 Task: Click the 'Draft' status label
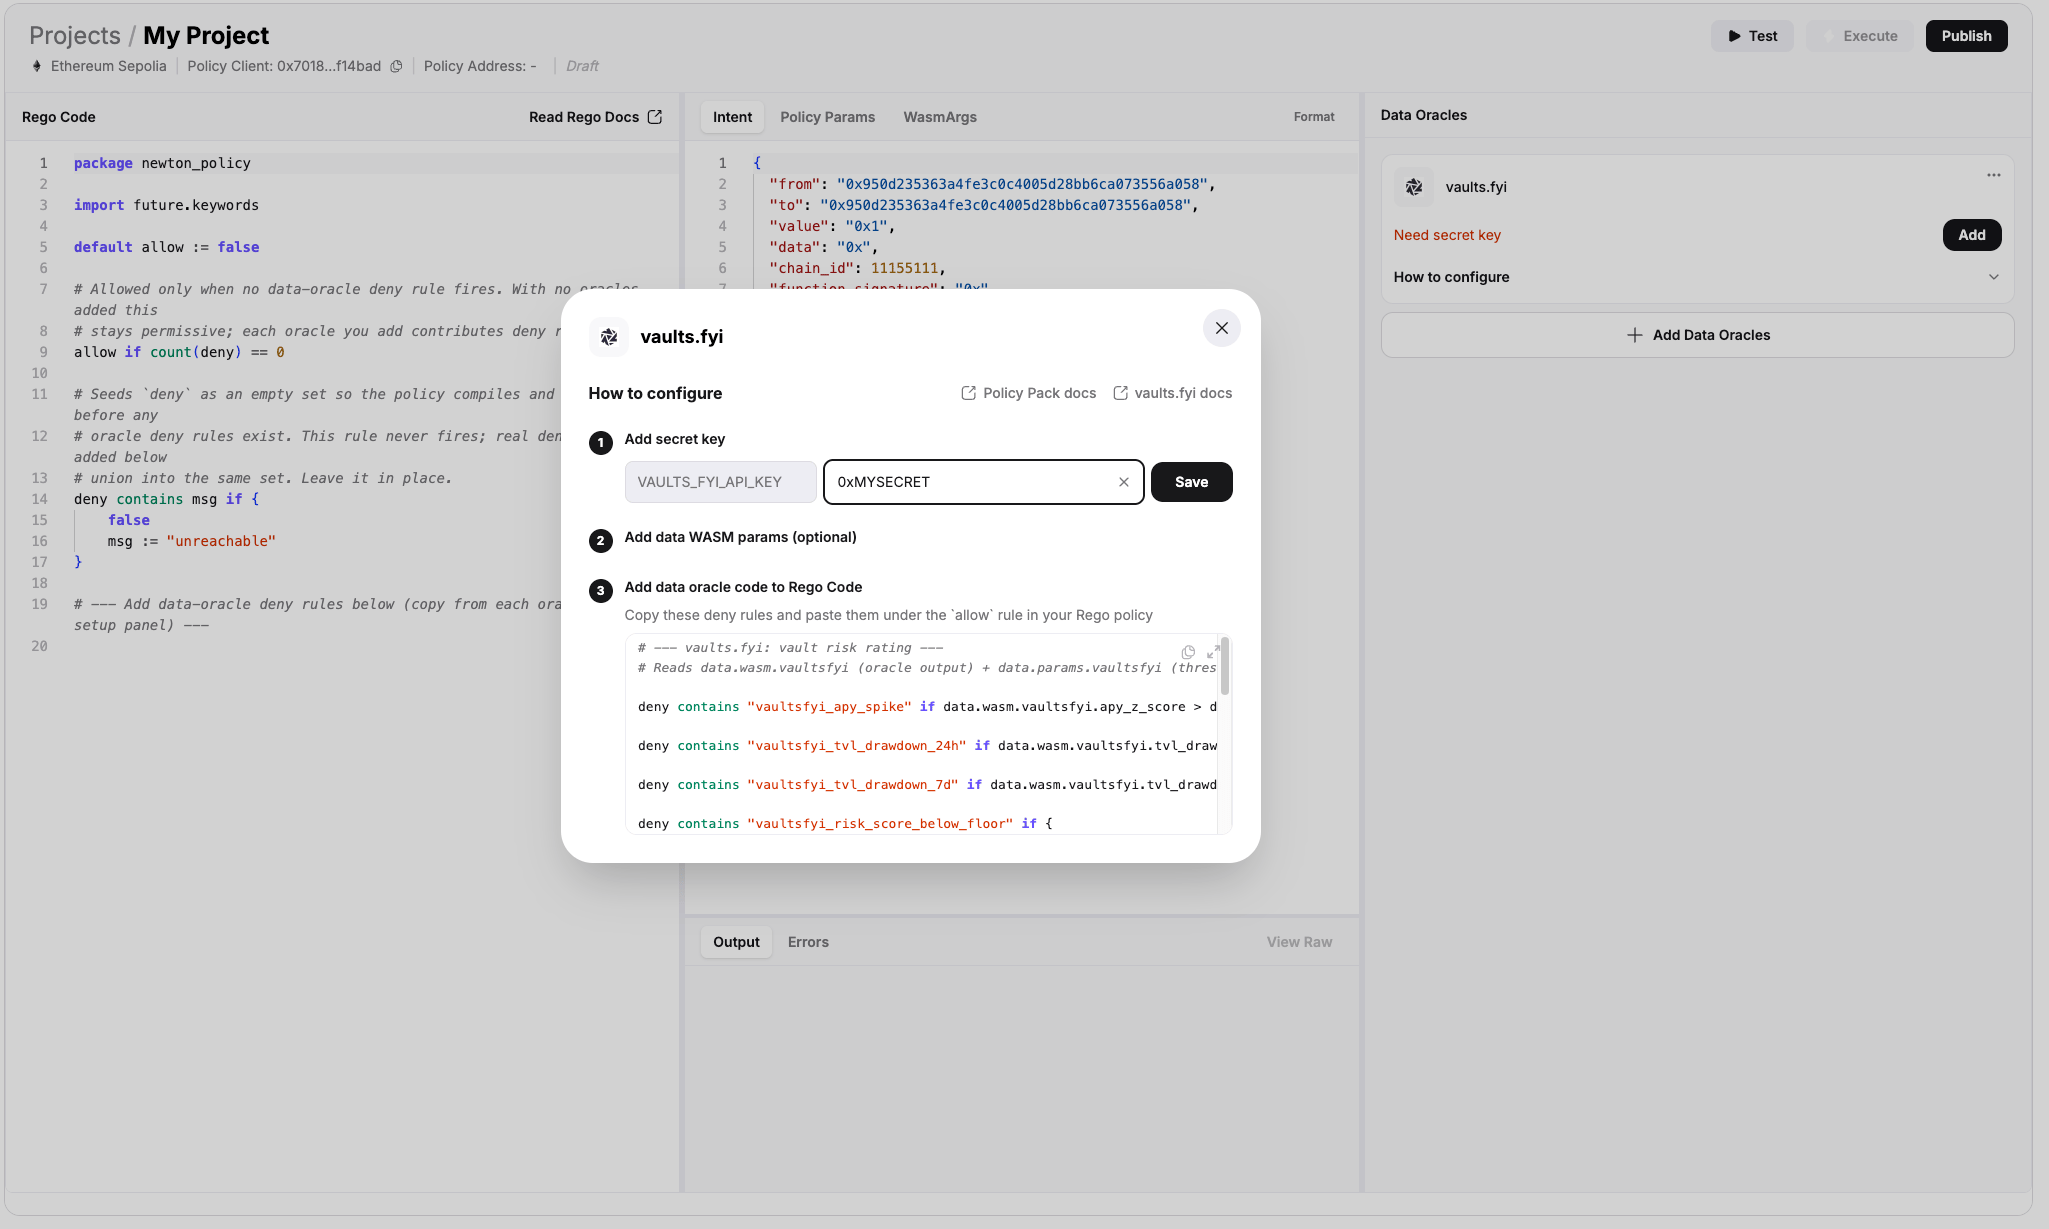coord(582,66)
